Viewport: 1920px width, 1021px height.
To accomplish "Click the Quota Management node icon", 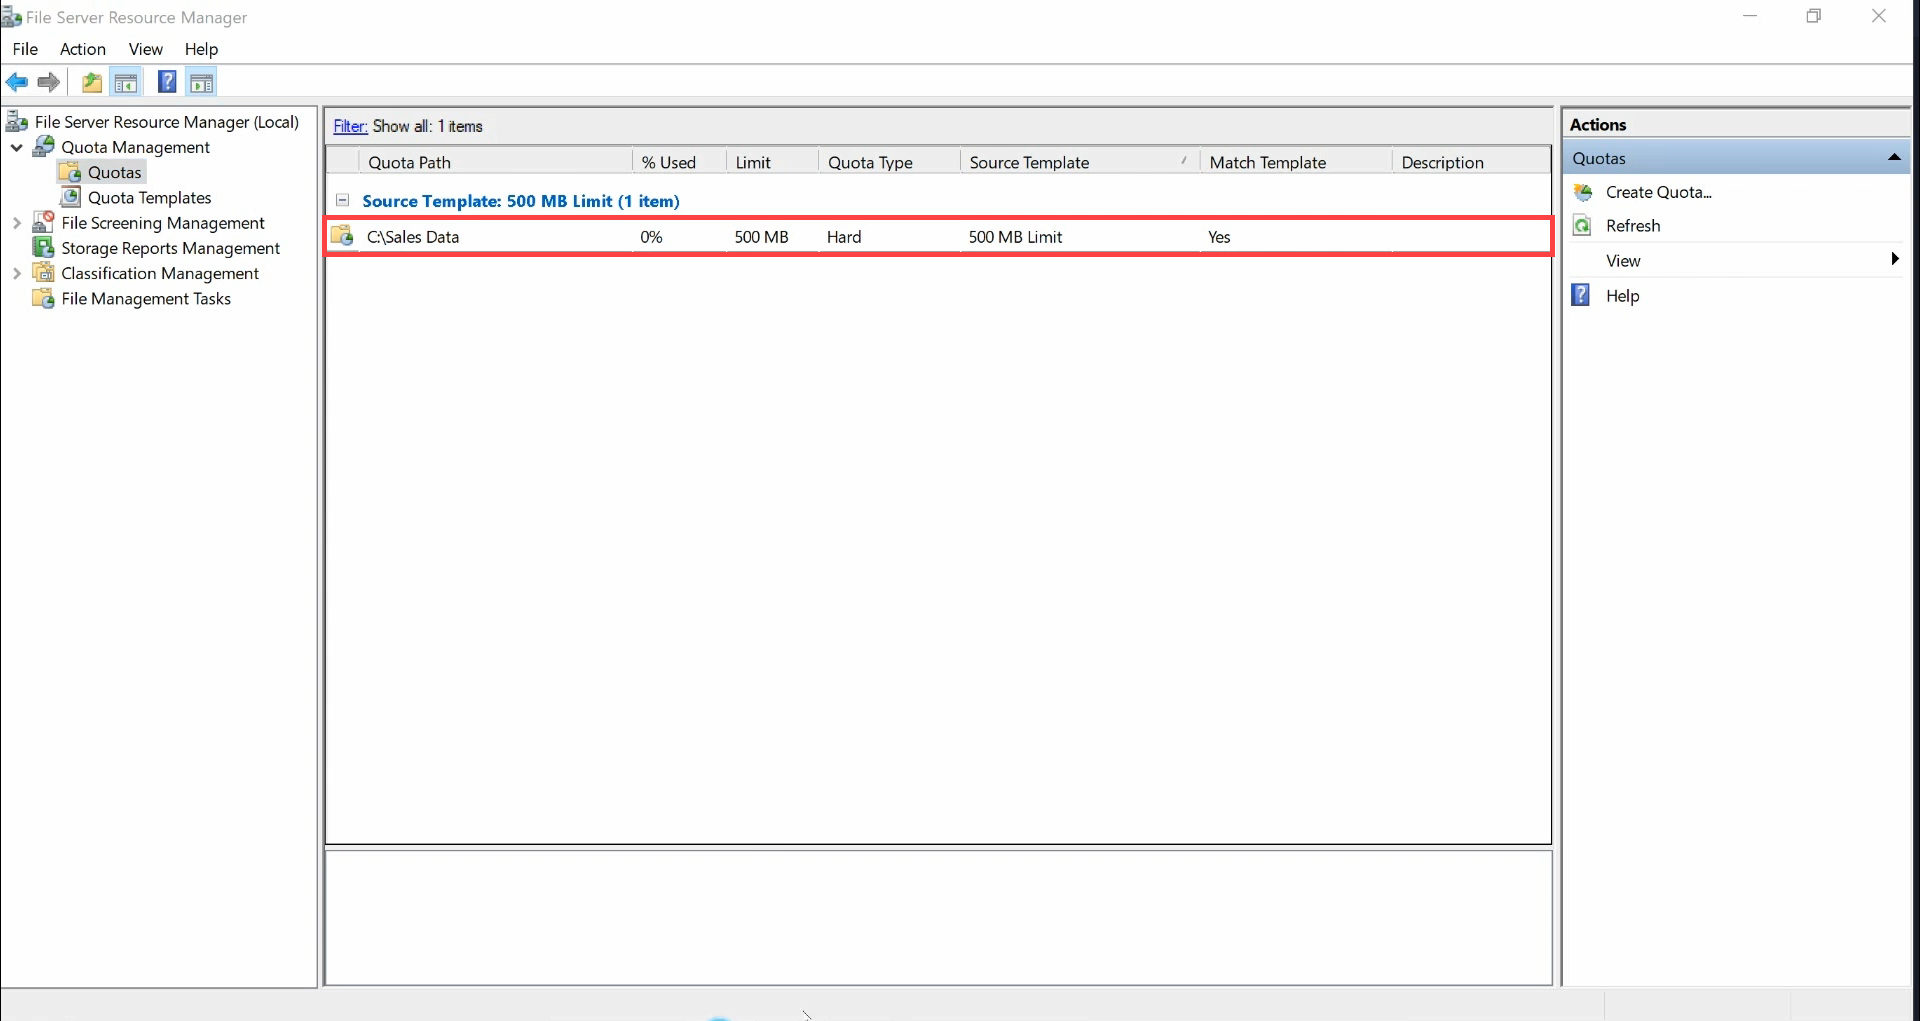I will coord(44,147).
